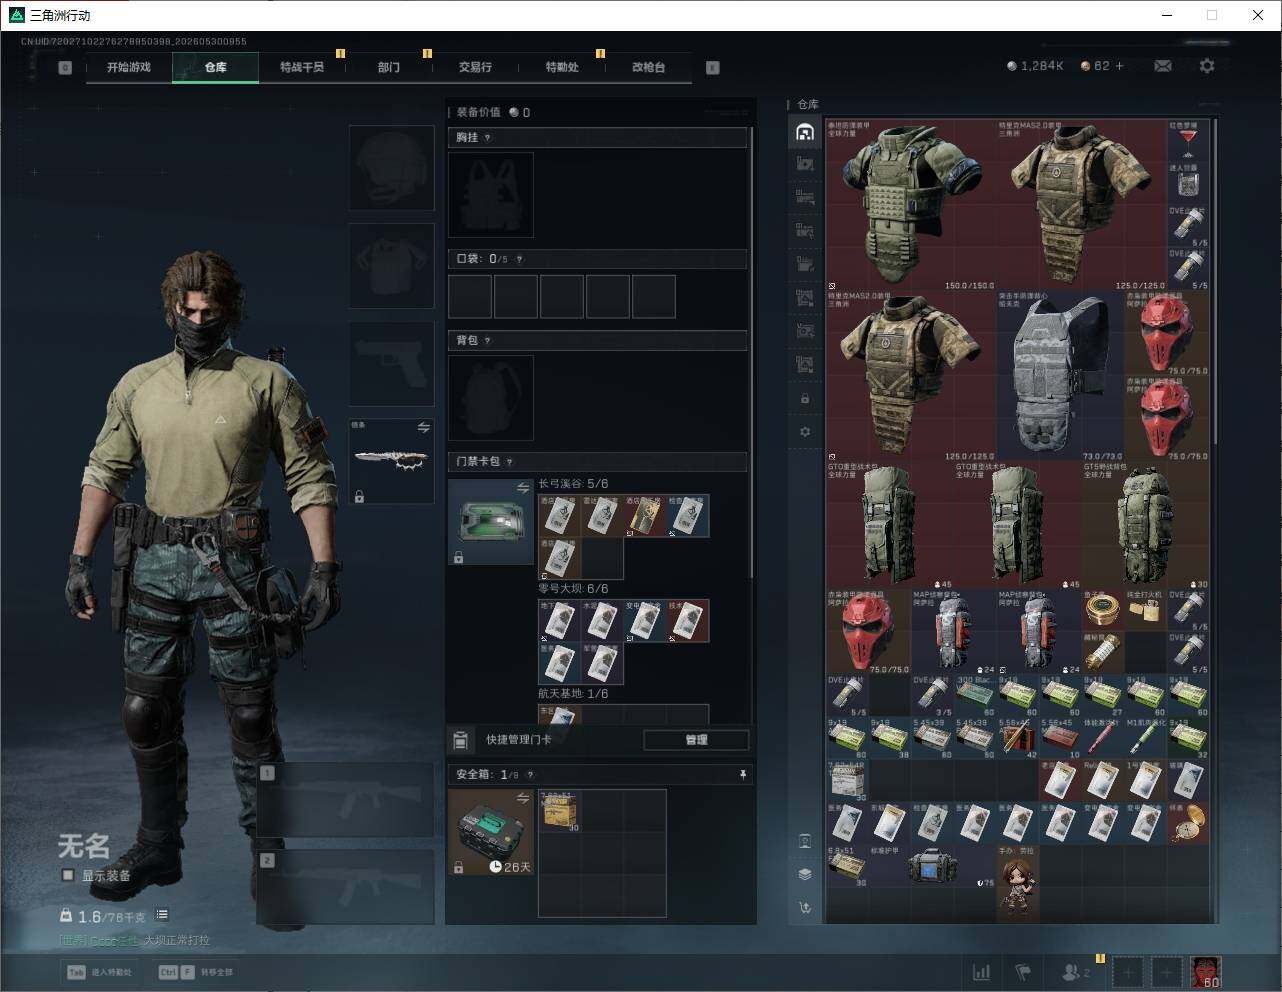1282x992 pixels.
Task: Select the 标准护甲 repair kit item
Action: coord(932,865)
